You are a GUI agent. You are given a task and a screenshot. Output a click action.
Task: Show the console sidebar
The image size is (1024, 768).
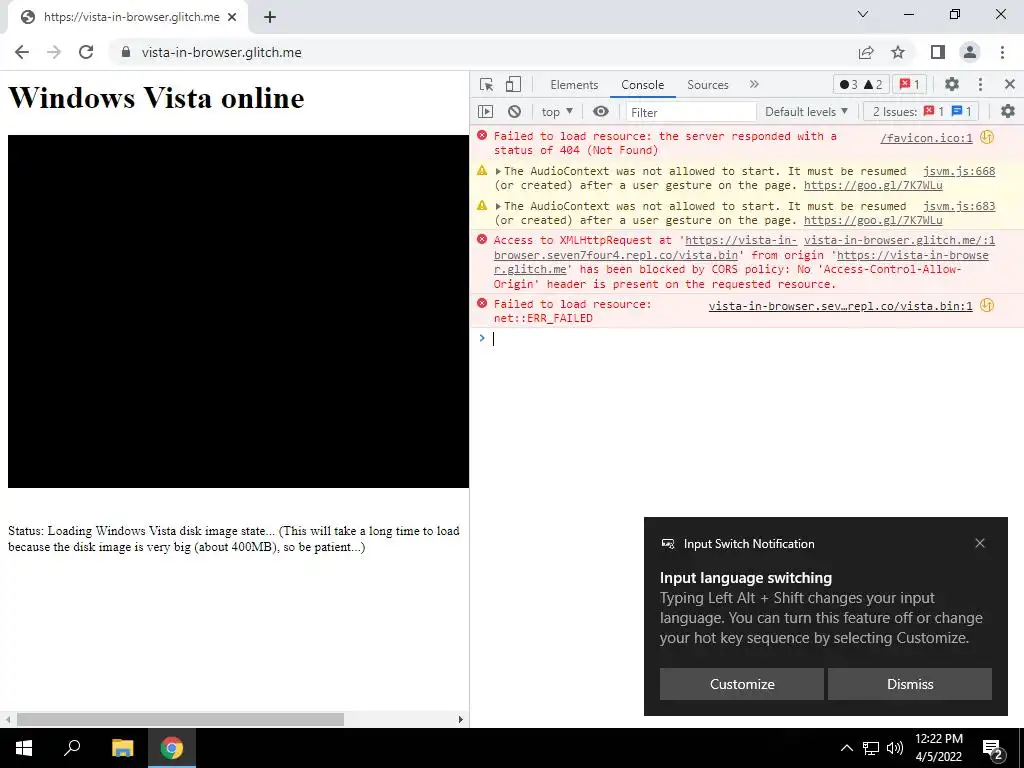pyautogui.click(x=485, y=112)
